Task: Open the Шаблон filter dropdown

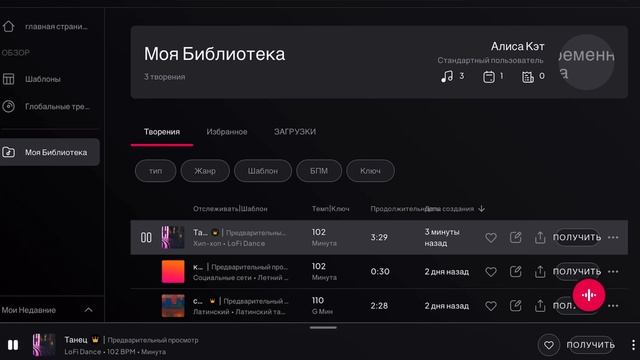Action: [263, 171]
